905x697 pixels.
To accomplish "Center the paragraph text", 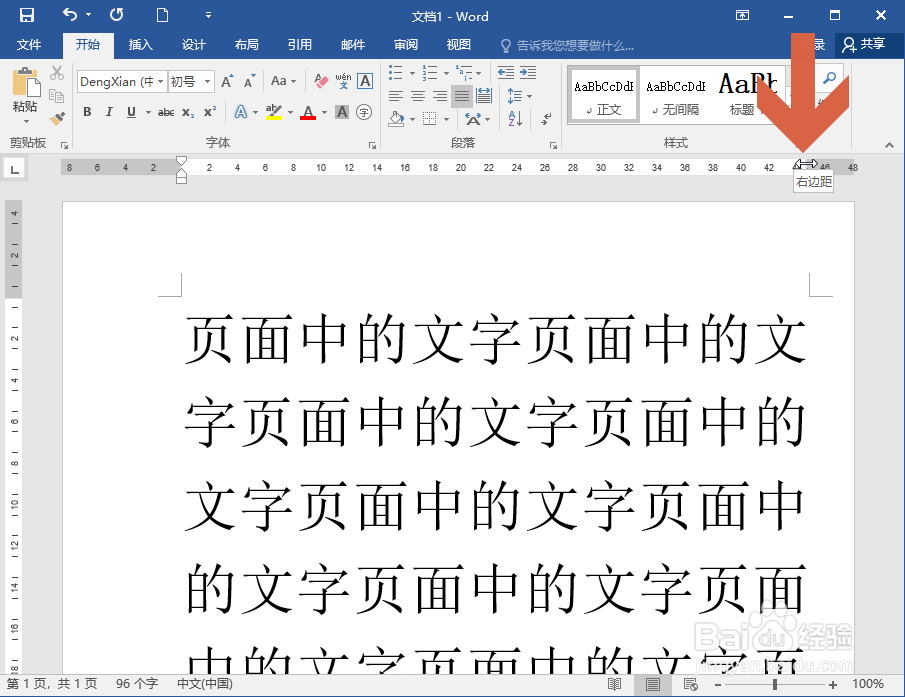I will click(418, 96).
